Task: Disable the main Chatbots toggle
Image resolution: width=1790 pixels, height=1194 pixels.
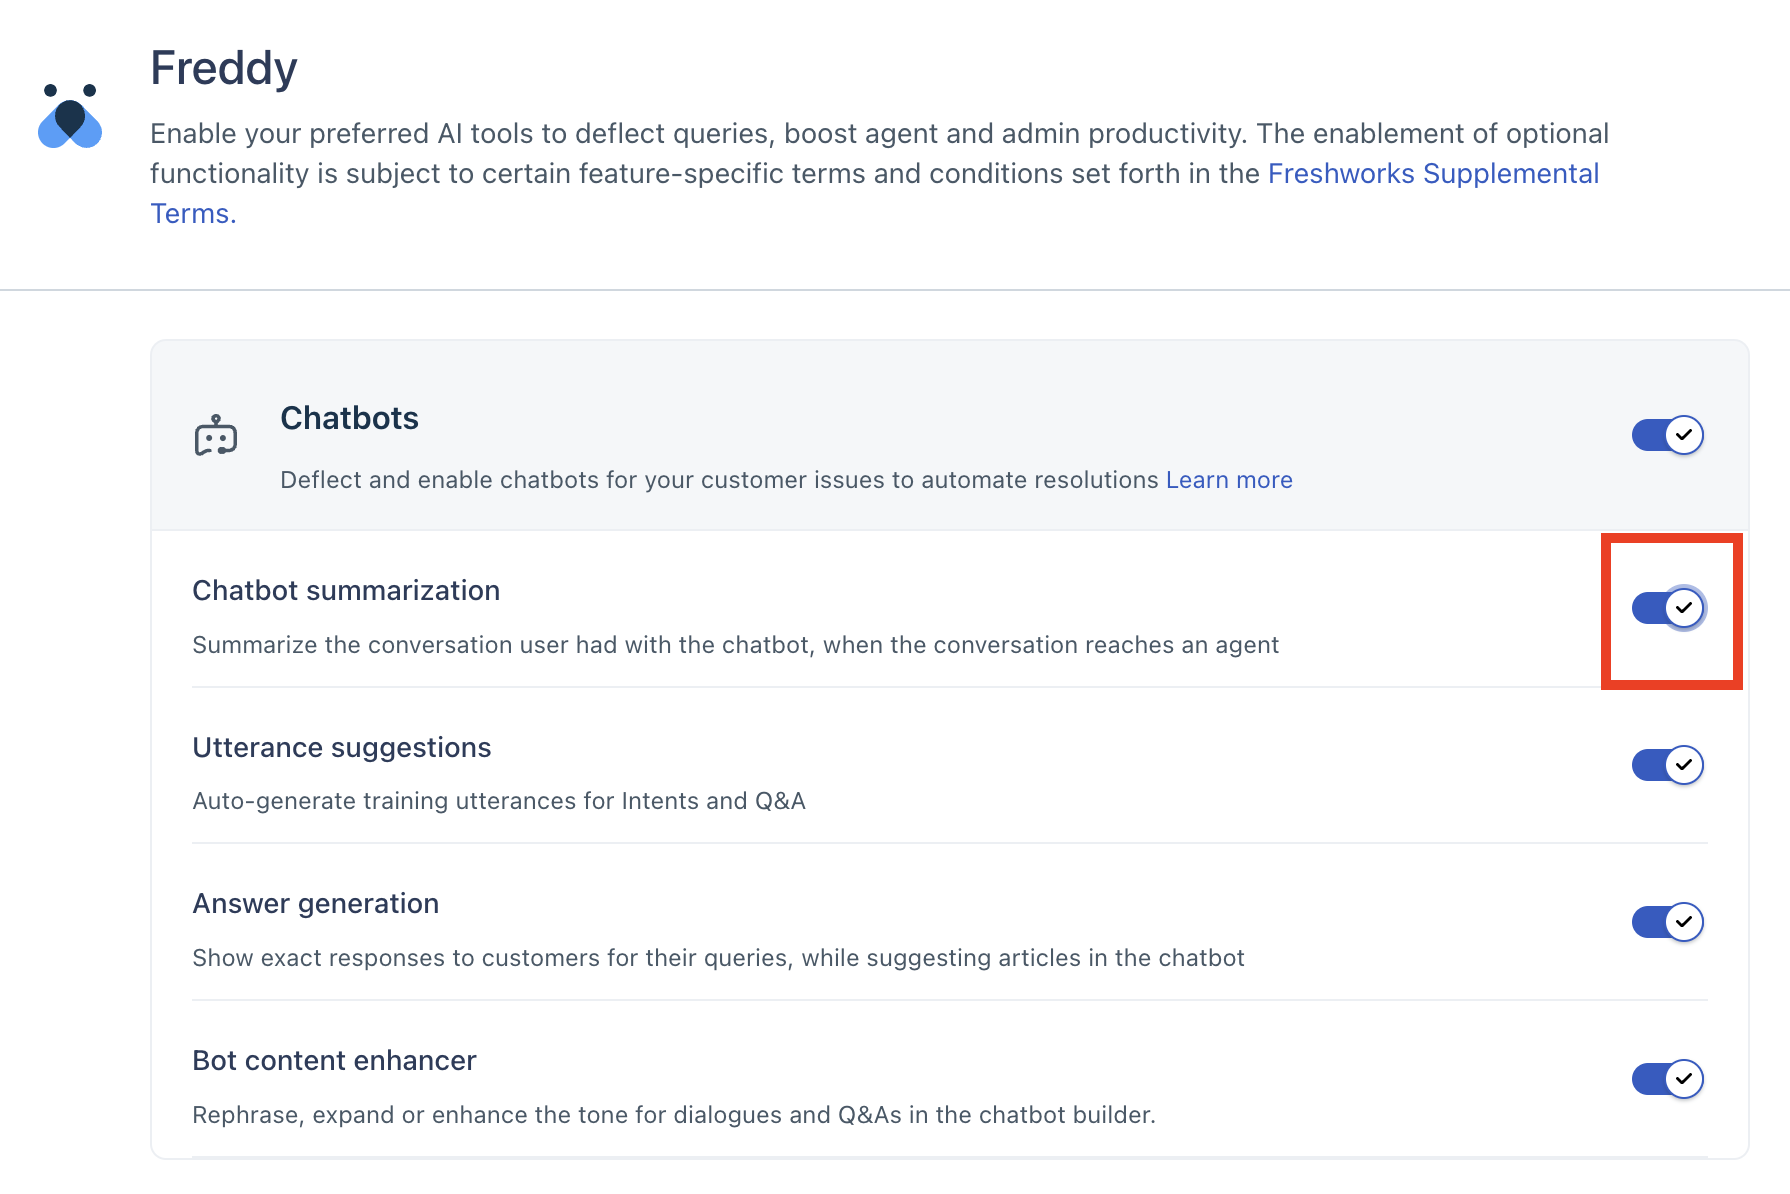Action: click(x=1667, y=435)
